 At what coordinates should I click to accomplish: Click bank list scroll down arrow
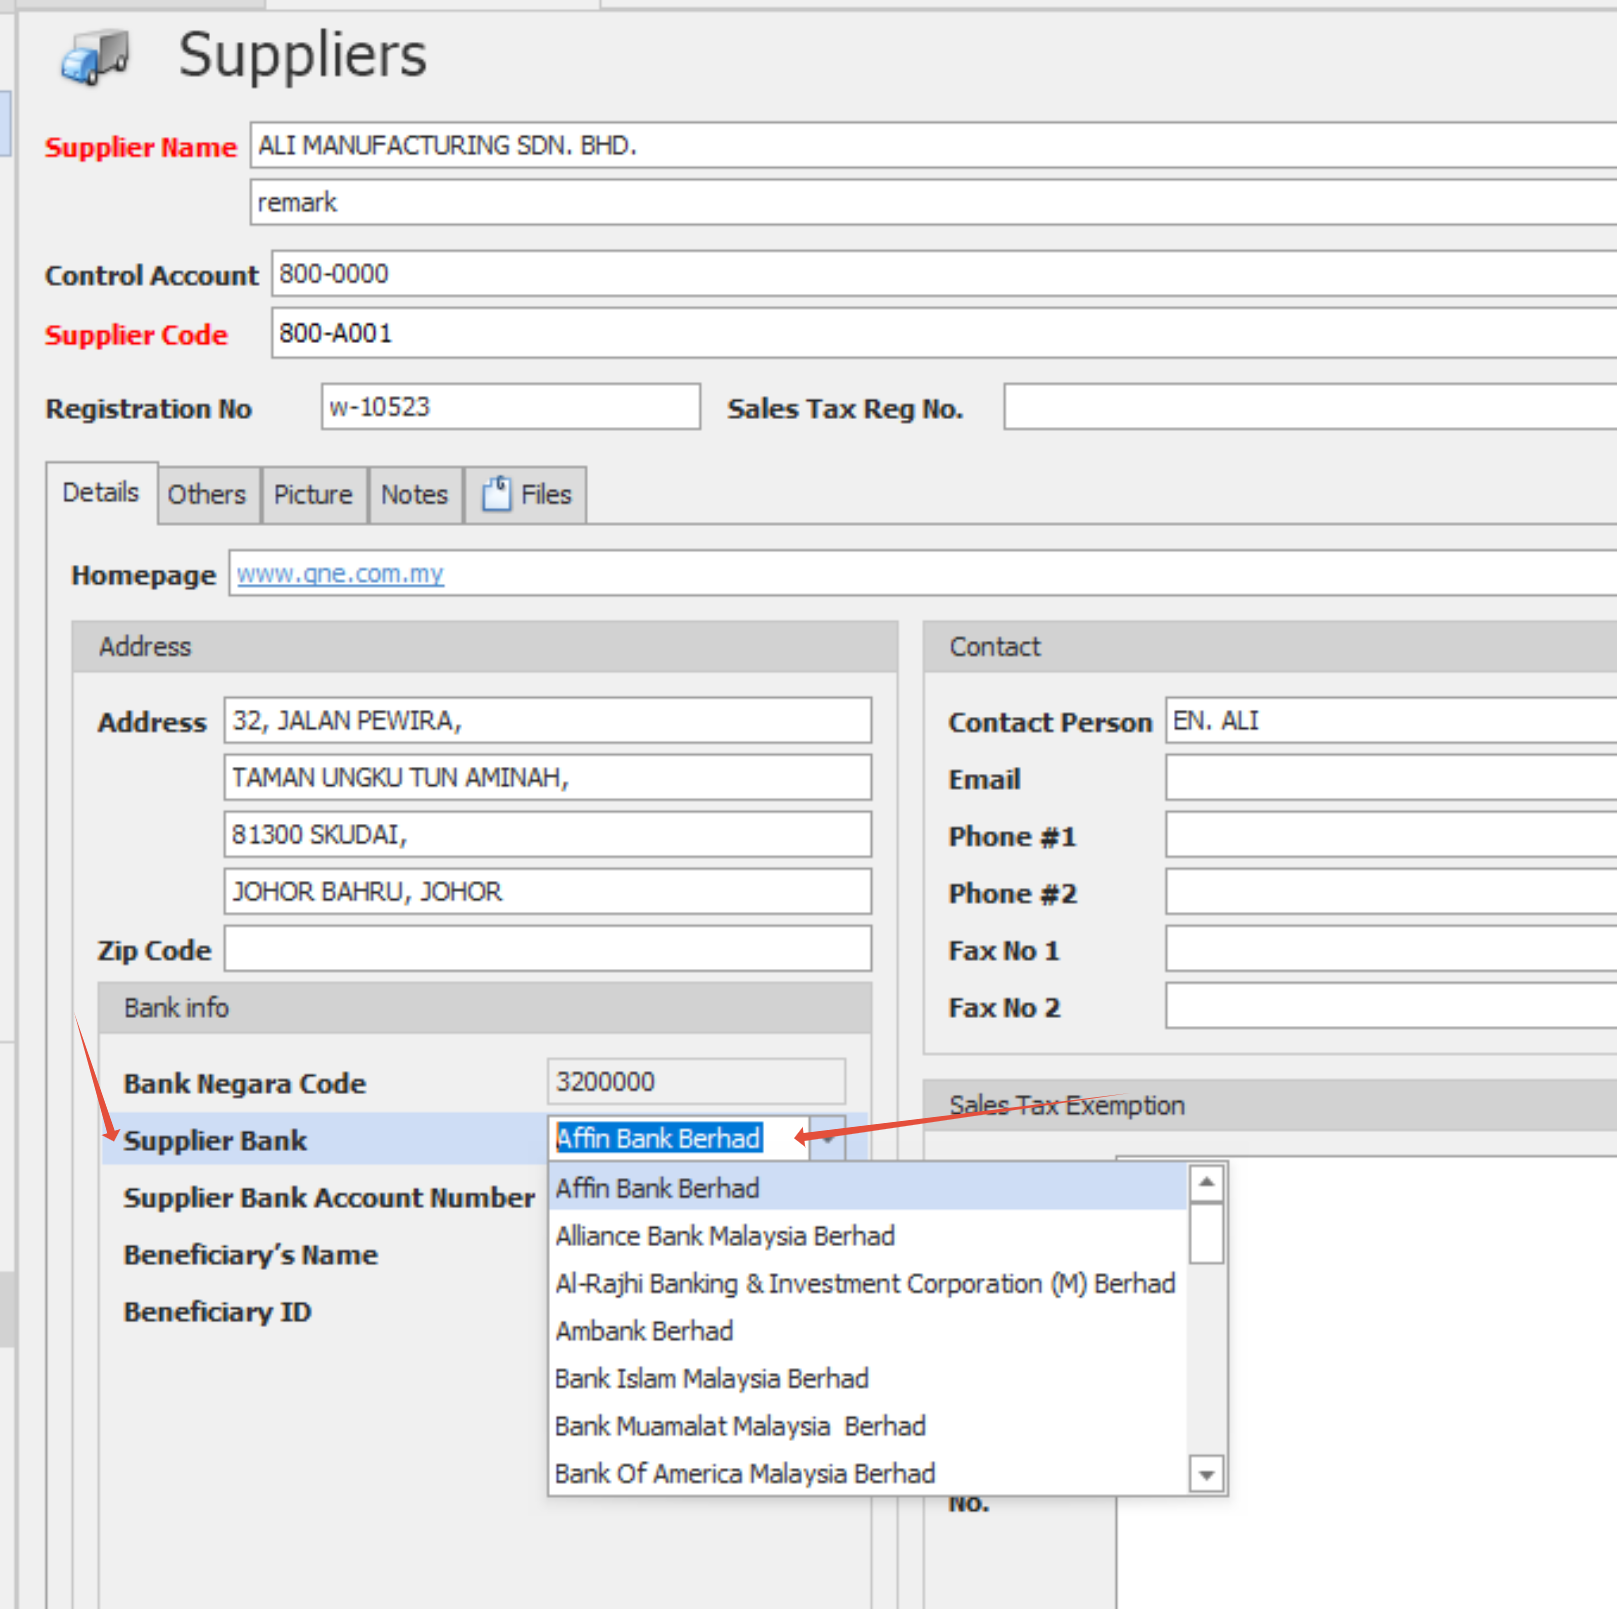(1207, 1474)
